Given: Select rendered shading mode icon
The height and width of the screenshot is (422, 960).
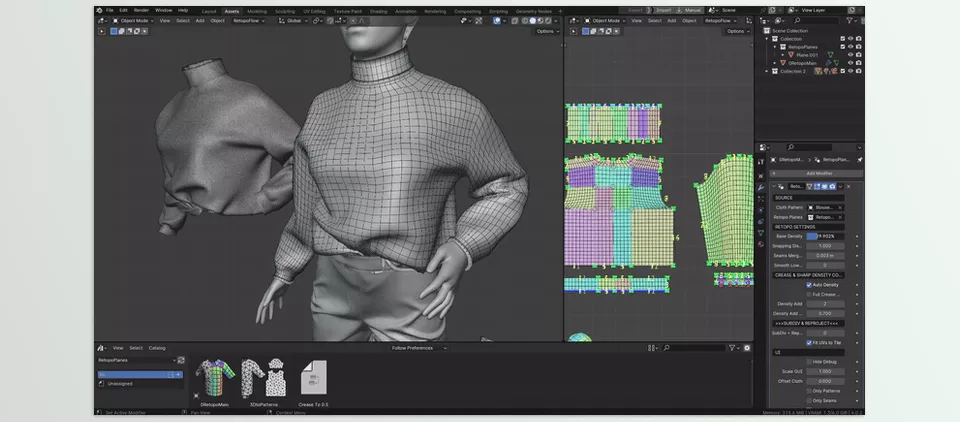Looking at the screenshot, I should tap(549, 20).
